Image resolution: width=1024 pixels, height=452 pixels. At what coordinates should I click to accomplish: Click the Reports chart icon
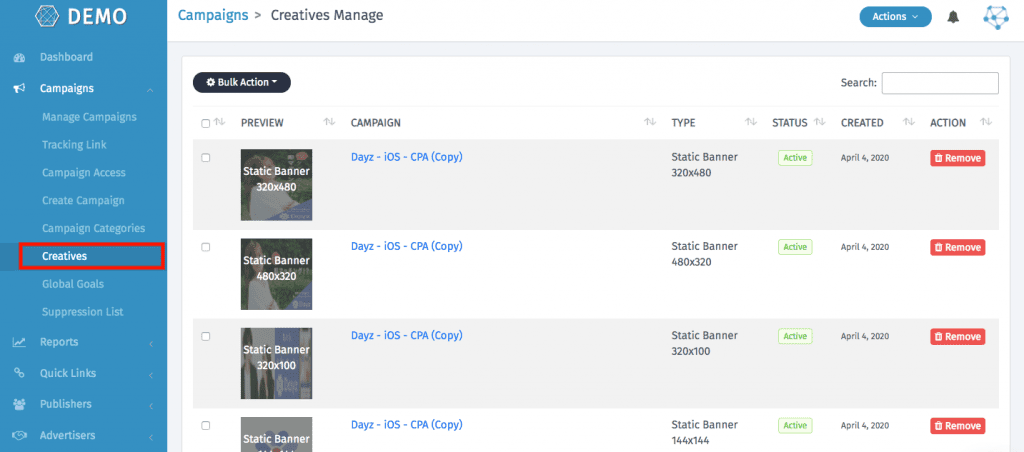pyautogui.click(x=19, y=342)
